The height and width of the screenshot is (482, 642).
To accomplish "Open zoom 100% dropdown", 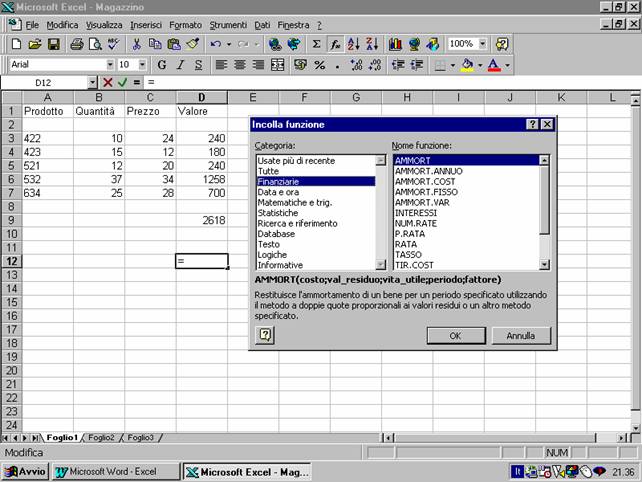I will (483, 43).
